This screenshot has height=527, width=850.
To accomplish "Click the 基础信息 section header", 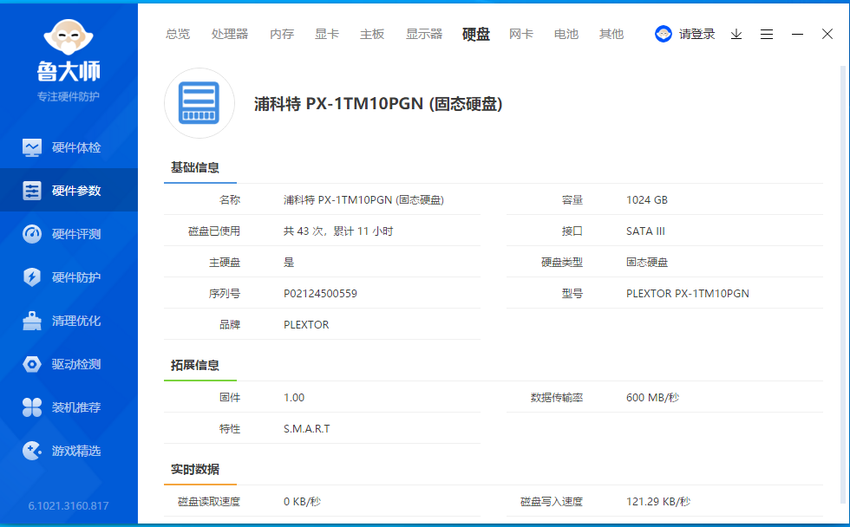I will coord(195,168).
